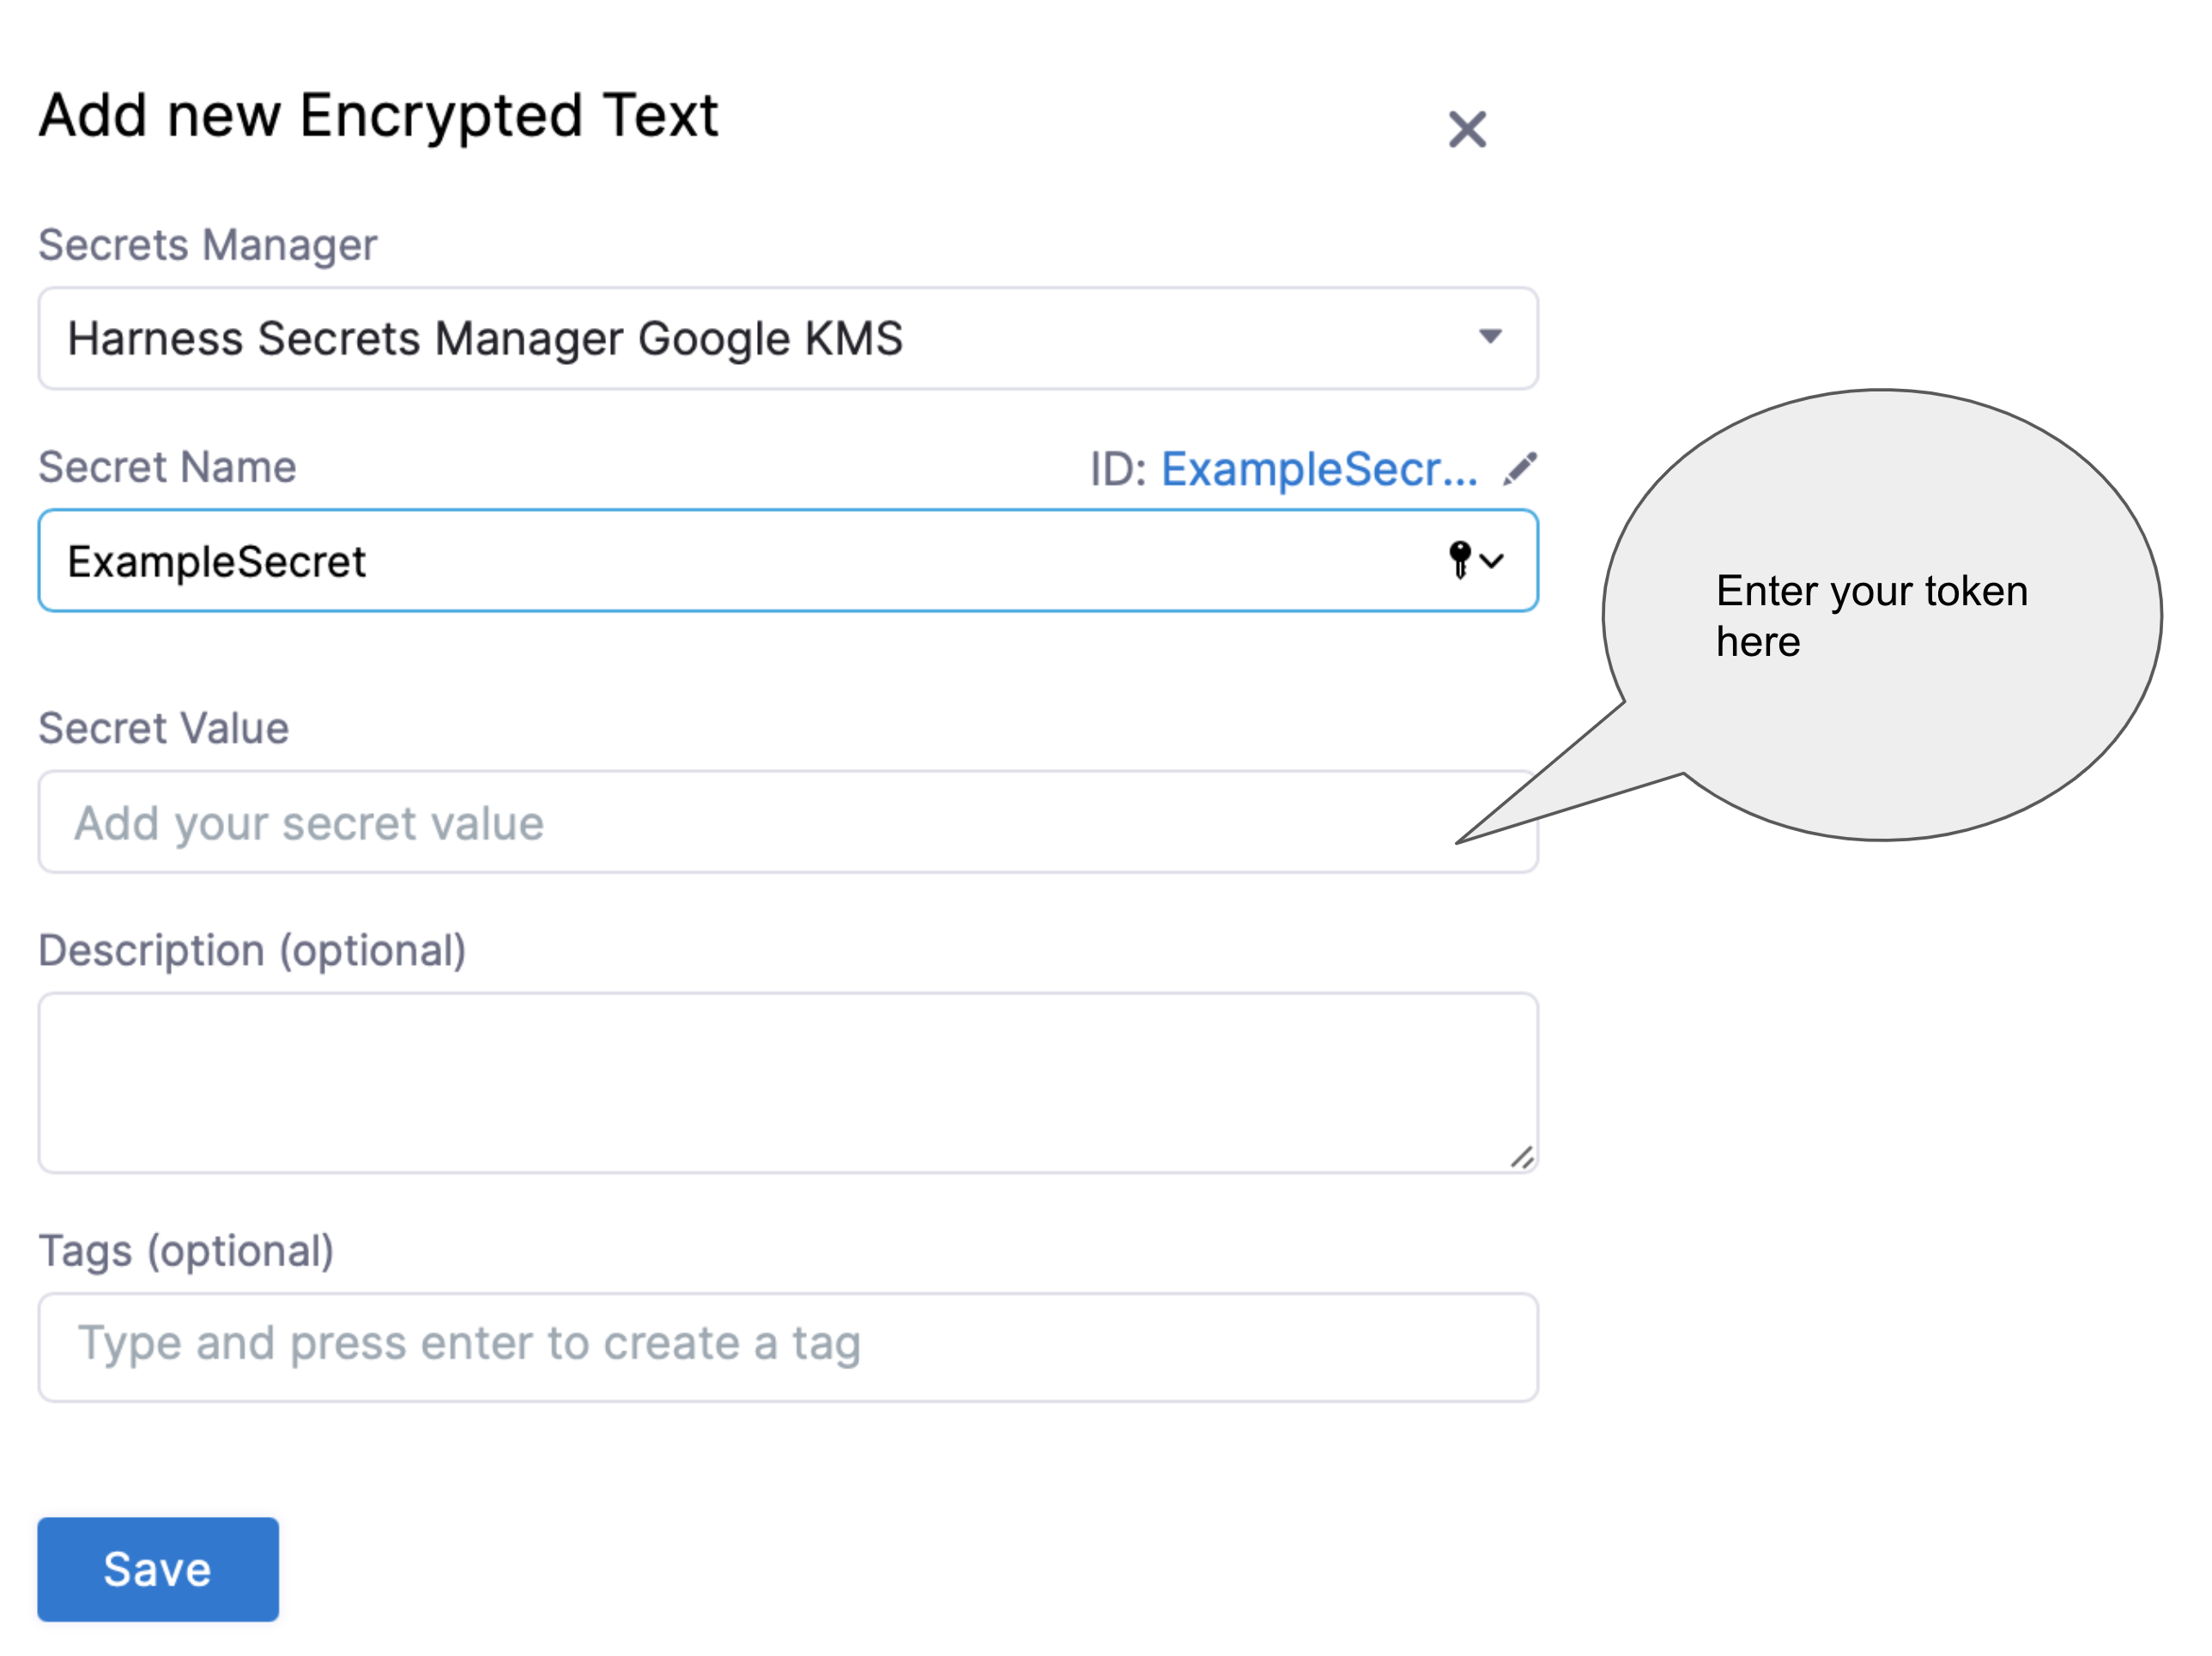Image resolution: width=2212 pixels, height=1656 pixels.
Task: Click the Tags (optional) label
Action: click(x=186, y=1251)
